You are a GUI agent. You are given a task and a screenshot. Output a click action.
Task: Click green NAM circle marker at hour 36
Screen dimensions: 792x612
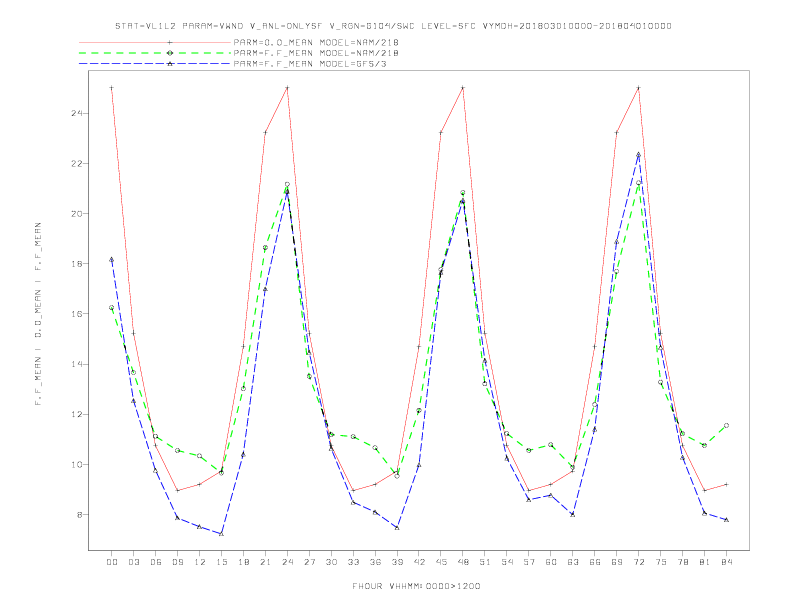point(375,448)
